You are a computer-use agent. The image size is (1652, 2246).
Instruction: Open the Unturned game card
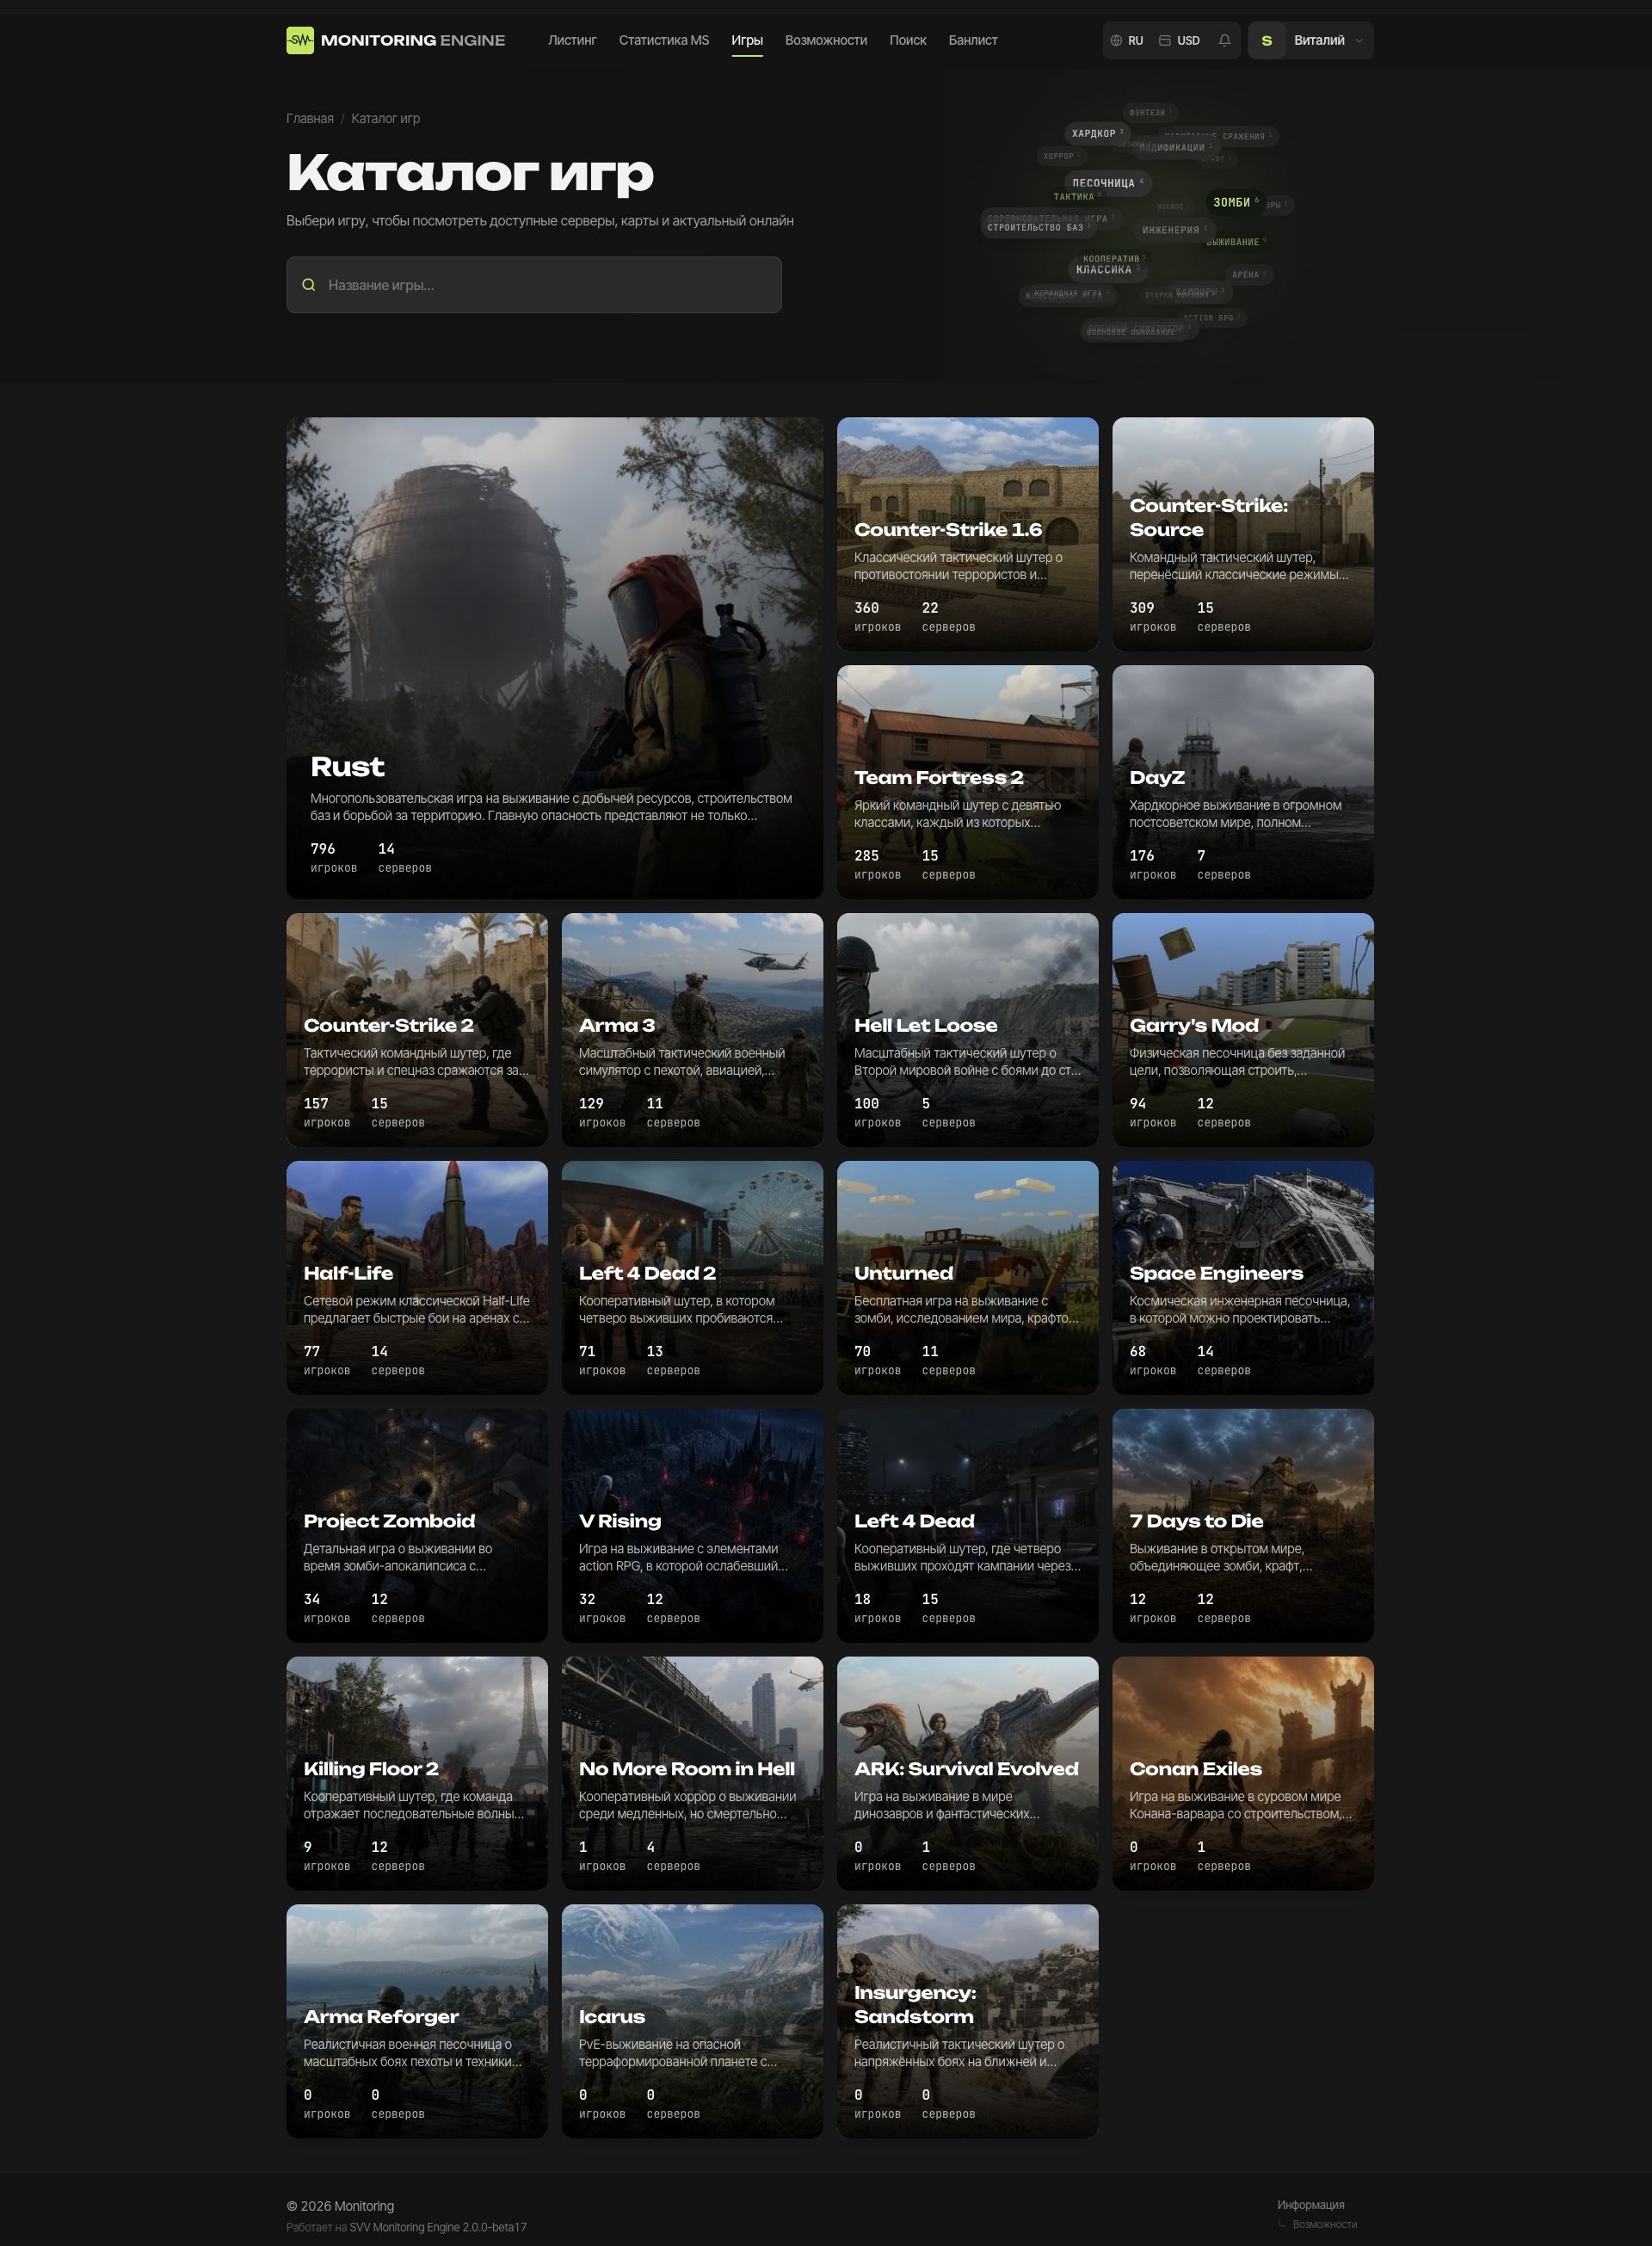coord(967,1277)
